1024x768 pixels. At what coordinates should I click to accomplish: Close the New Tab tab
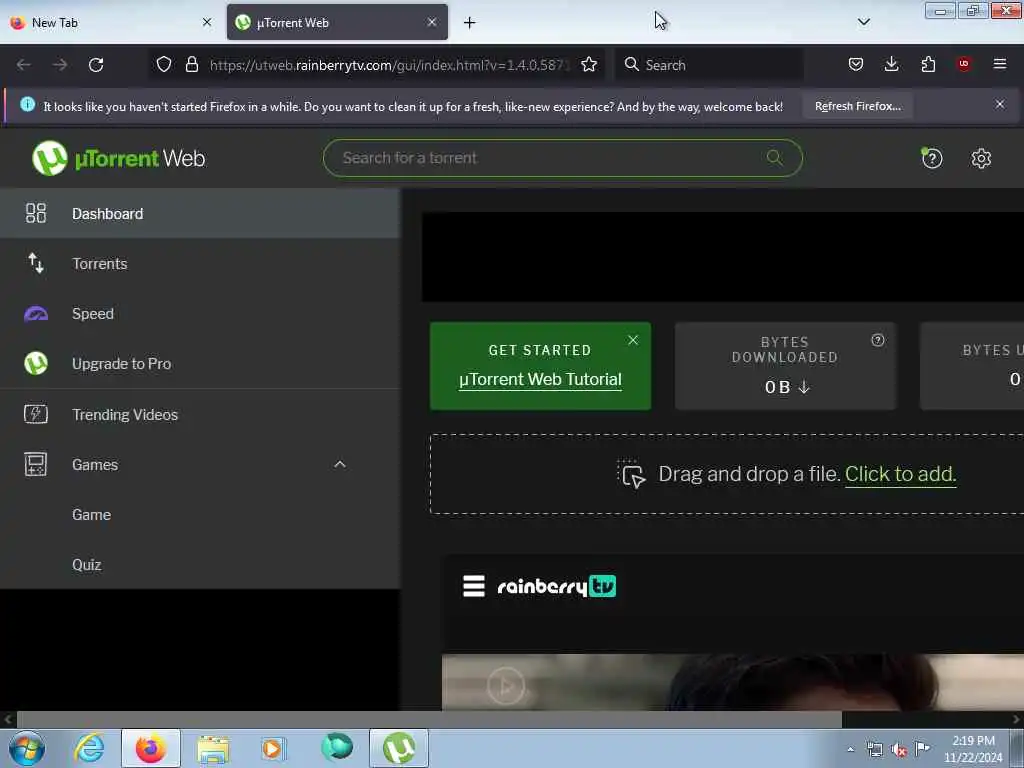click(207, 22)
